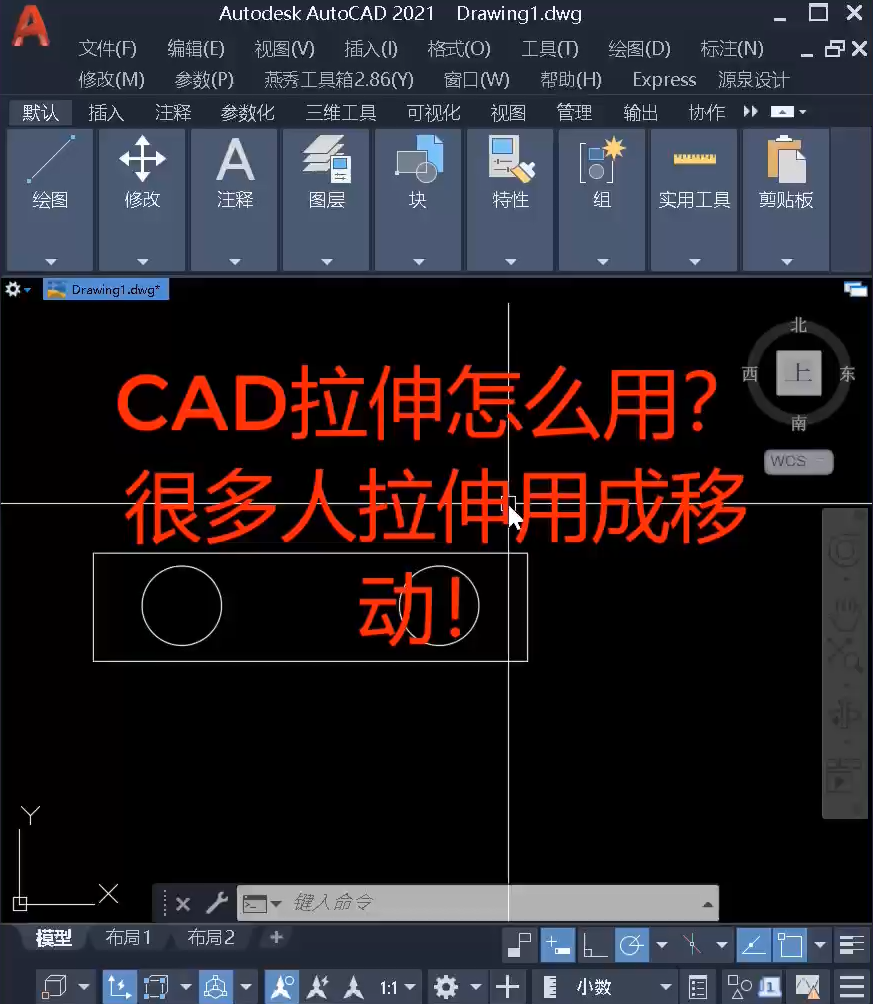
Task: Switch to the 三维工具 ribbon tab
Action: pyautogui.click(x=341, y=113)
